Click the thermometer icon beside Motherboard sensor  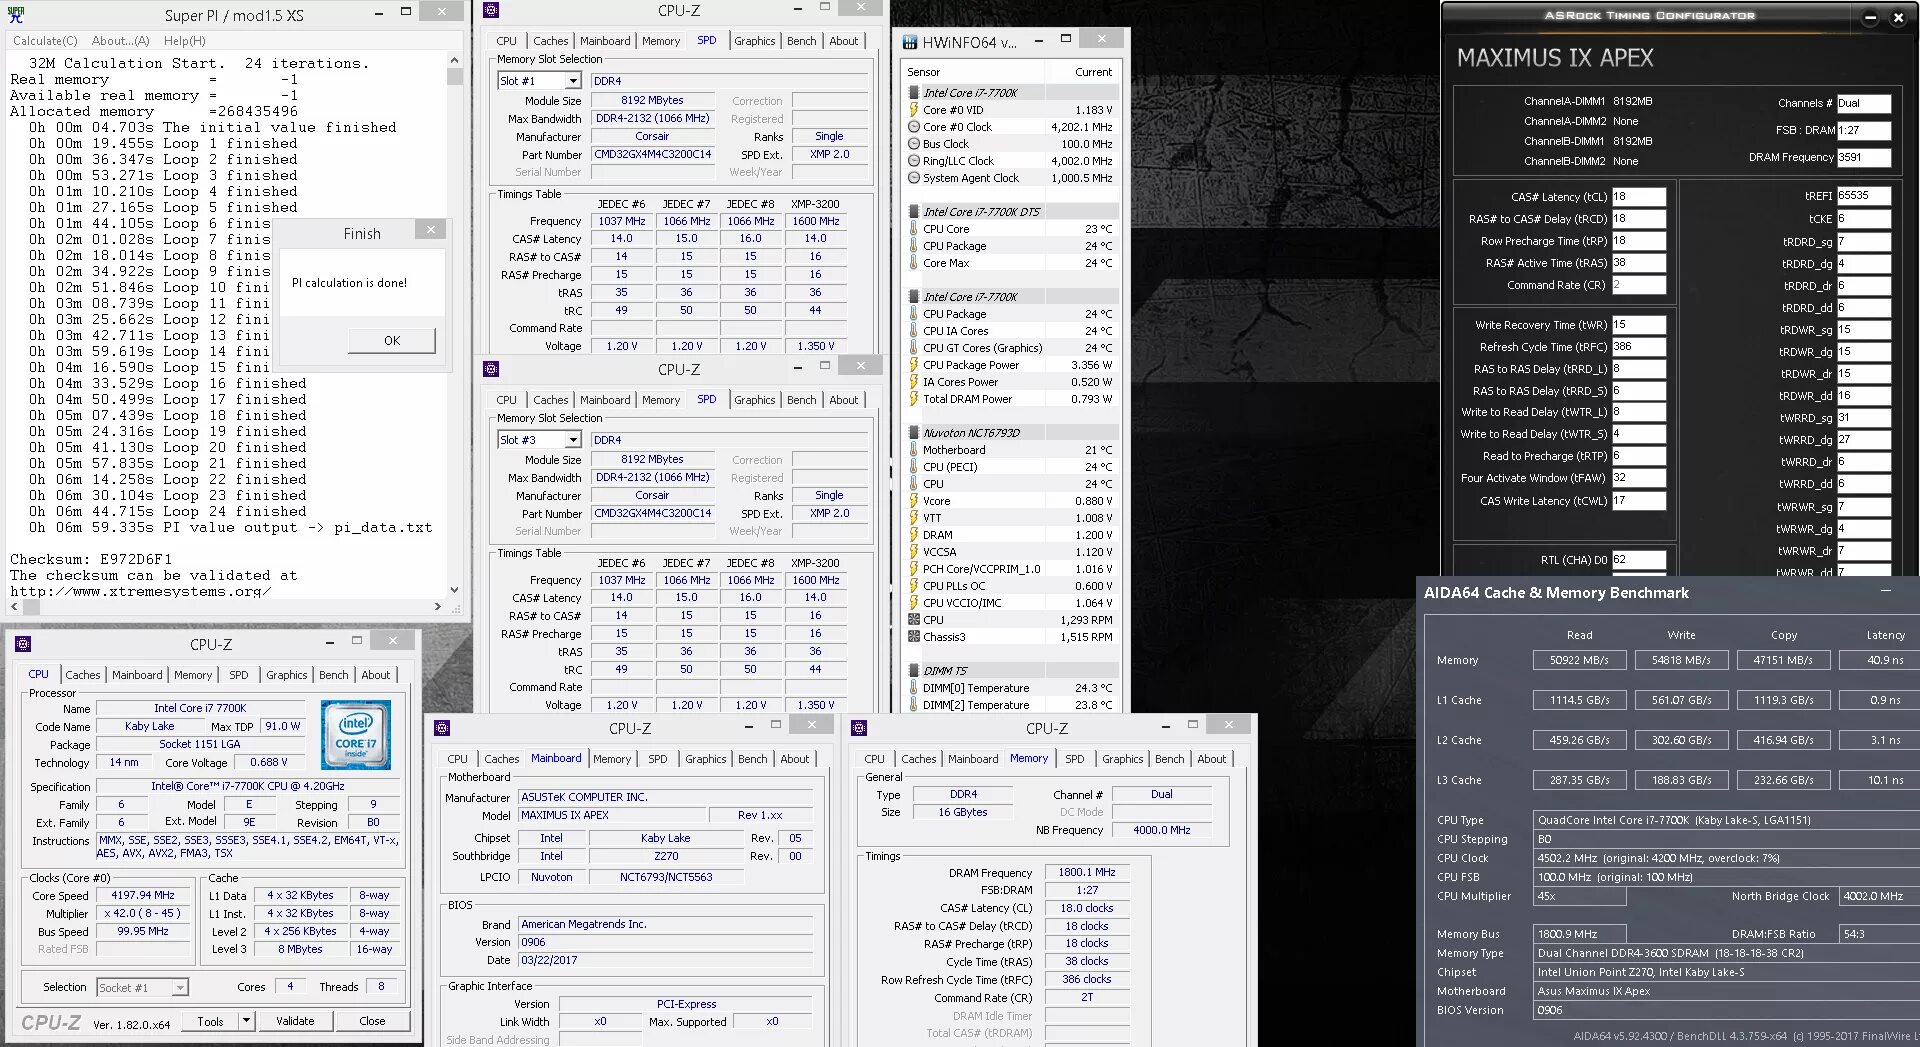(914, 450)
